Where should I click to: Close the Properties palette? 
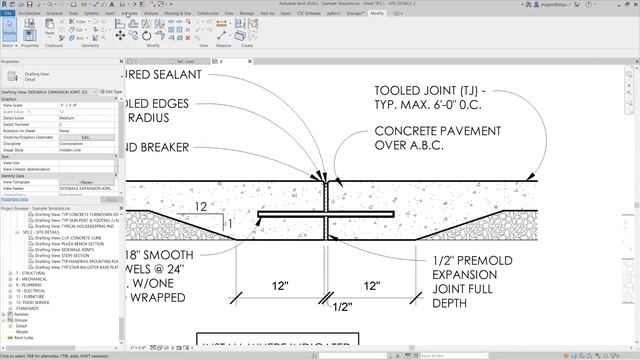pyautogui.click(x=121, y=61)
